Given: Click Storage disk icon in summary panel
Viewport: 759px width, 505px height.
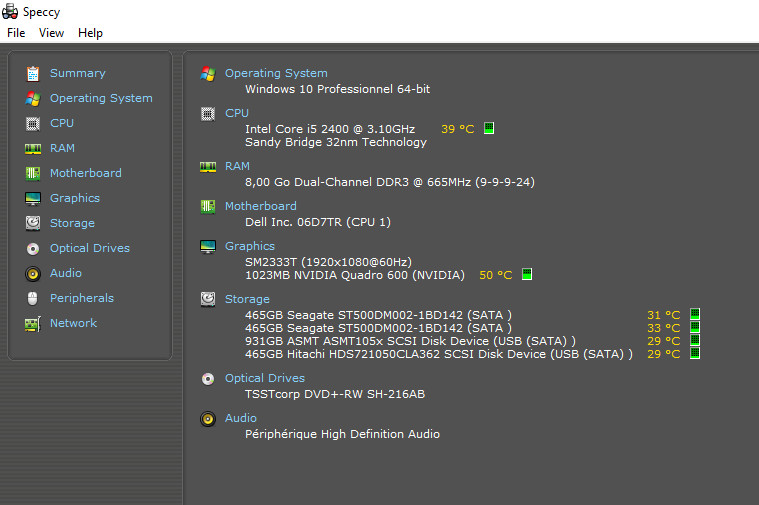Looking at the screenshot, I should click(208, 299).
